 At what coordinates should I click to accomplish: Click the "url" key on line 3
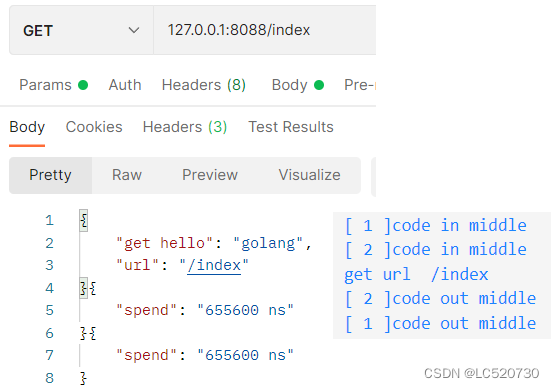pos(138,265)
